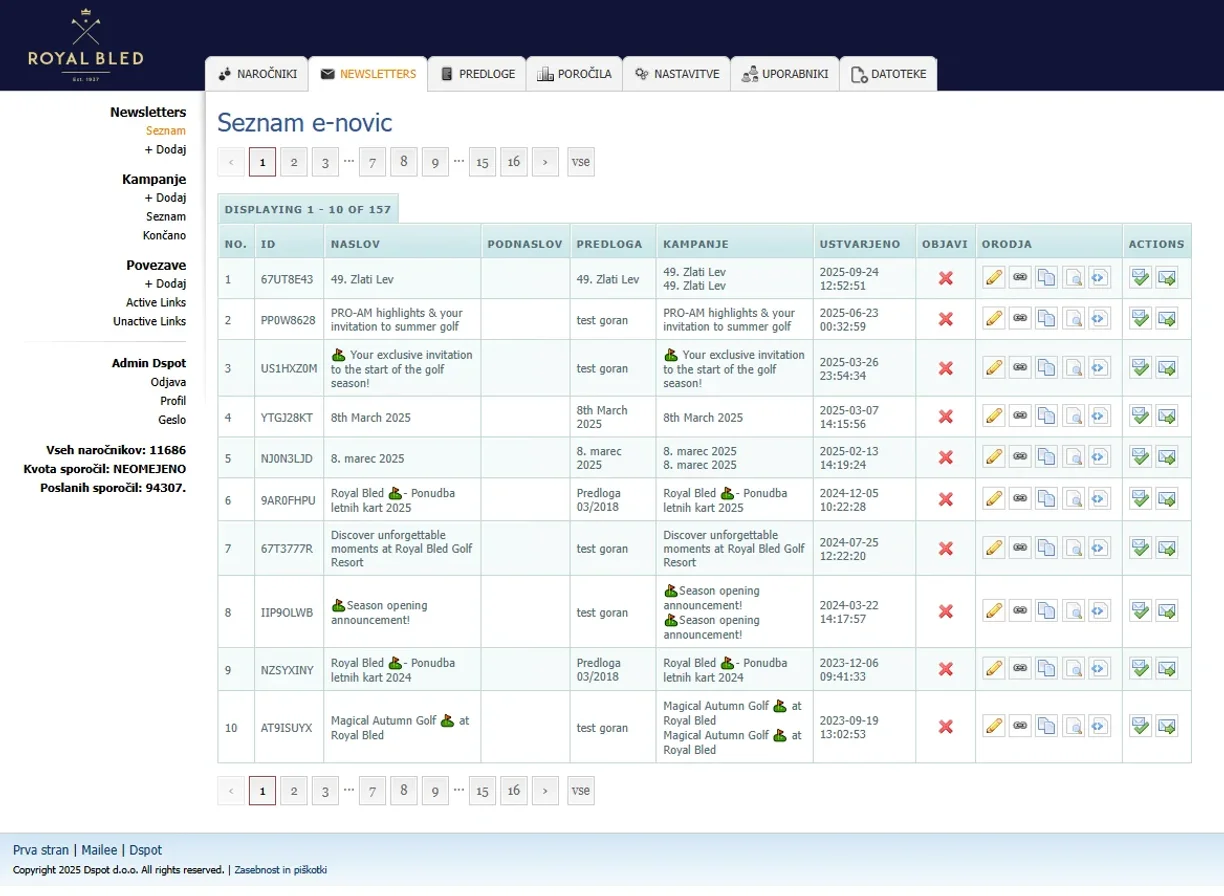Open the HTML code icon for row NJ0N3LJD
Viewport: 1224px width, 896px height.
[1099, 457]
